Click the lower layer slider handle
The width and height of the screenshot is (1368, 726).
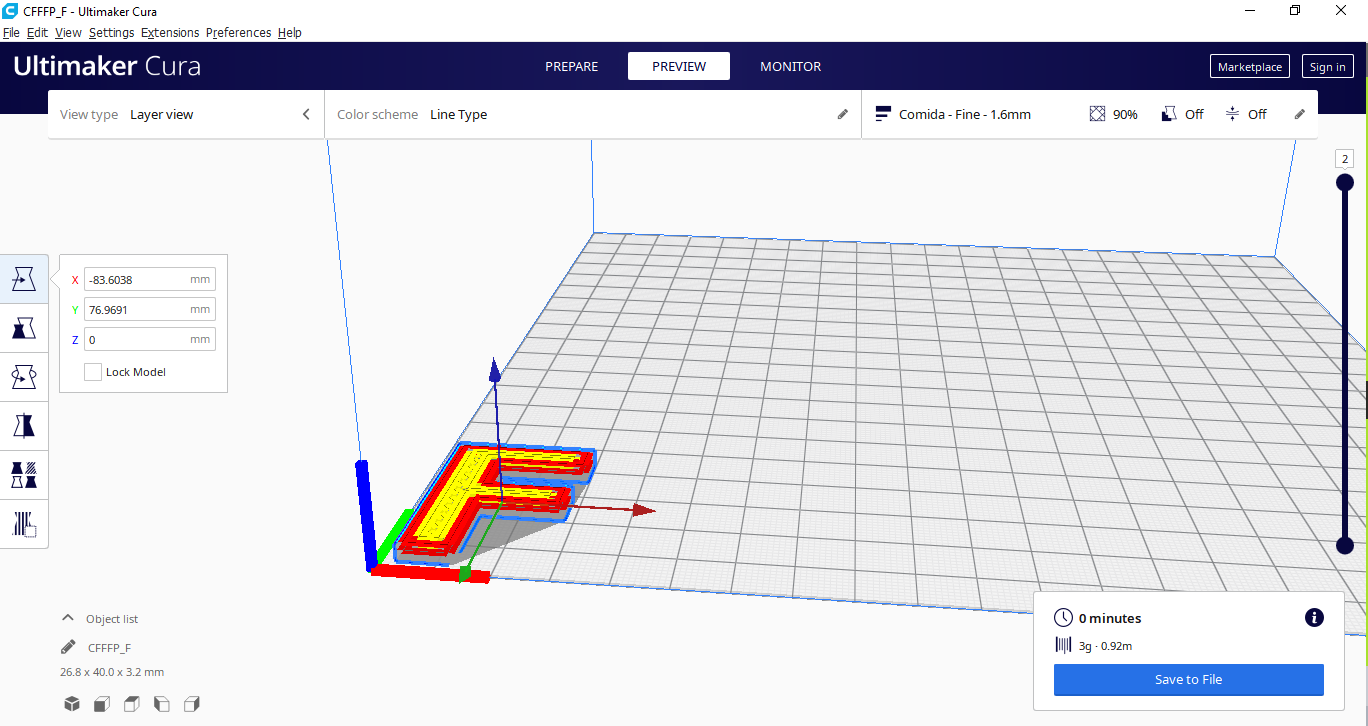pos(1345,545)
